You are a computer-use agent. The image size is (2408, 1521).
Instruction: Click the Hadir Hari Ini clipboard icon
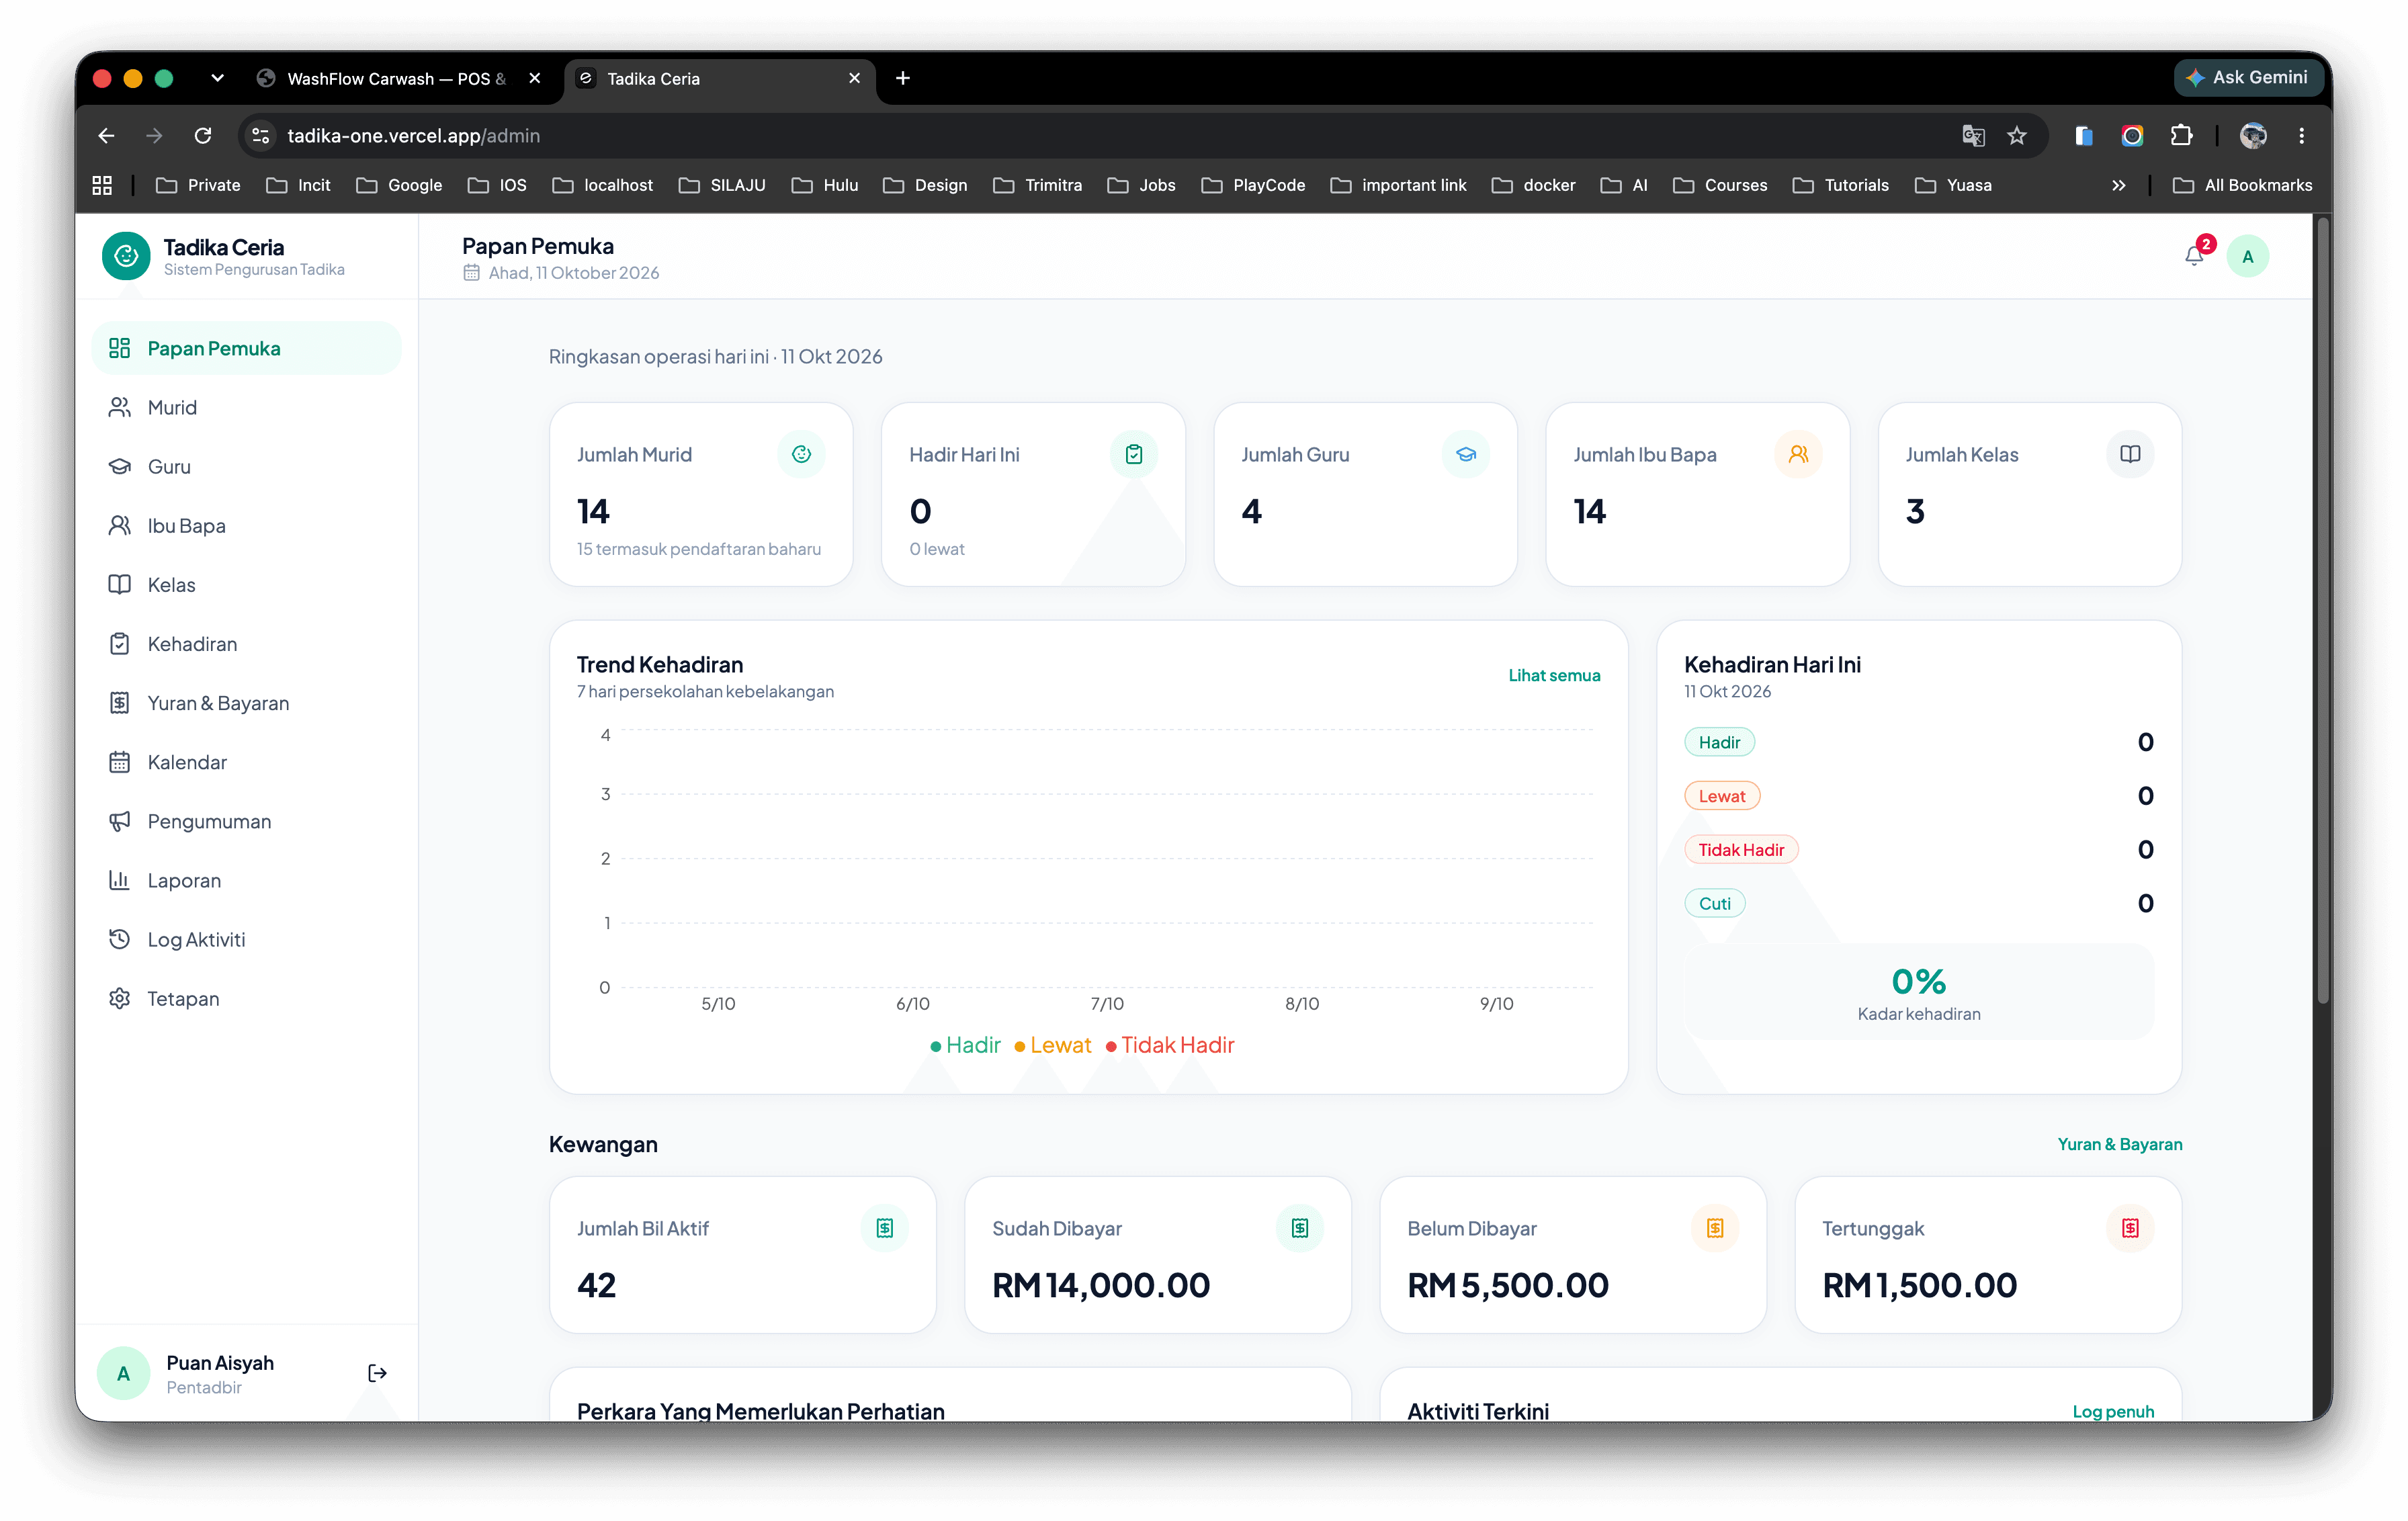pos(1134,454)
